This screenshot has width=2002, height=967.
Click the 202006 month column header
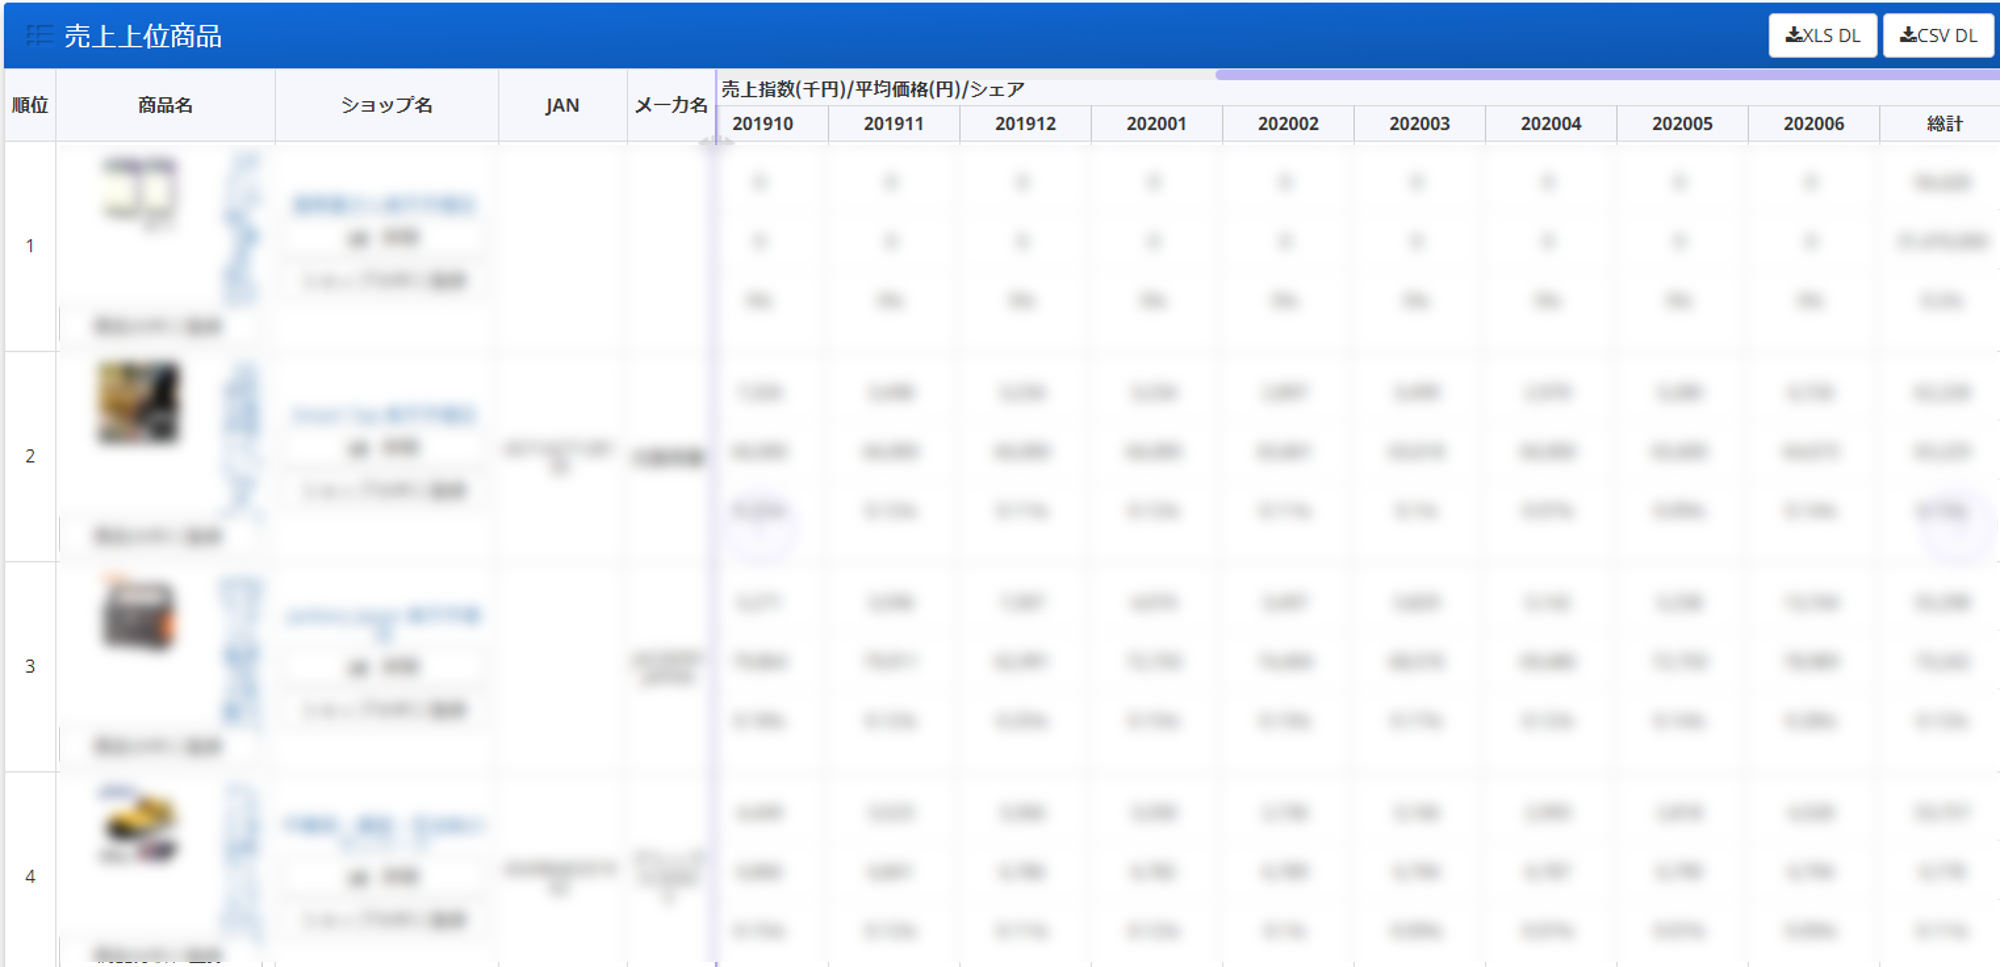click(x=1813, y=124)
